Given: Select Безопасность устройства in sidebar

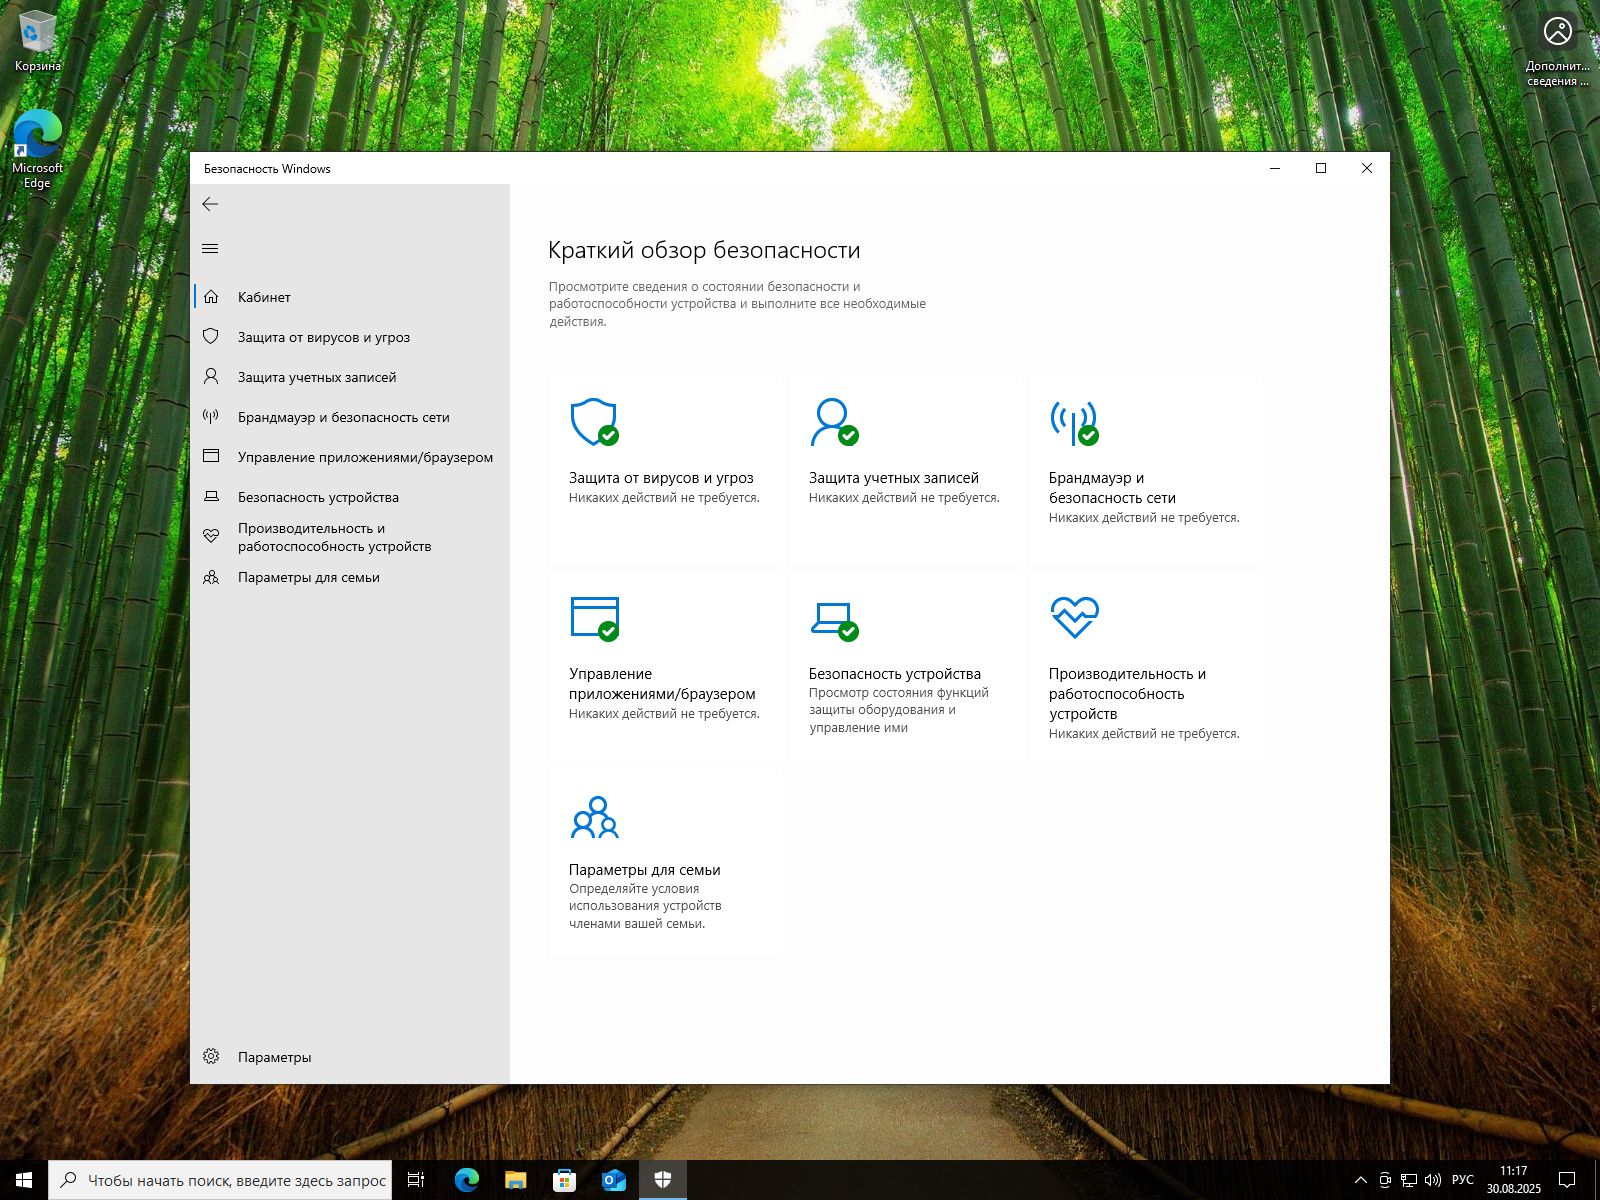Looking at the screenshot, I should pos(350,497).
